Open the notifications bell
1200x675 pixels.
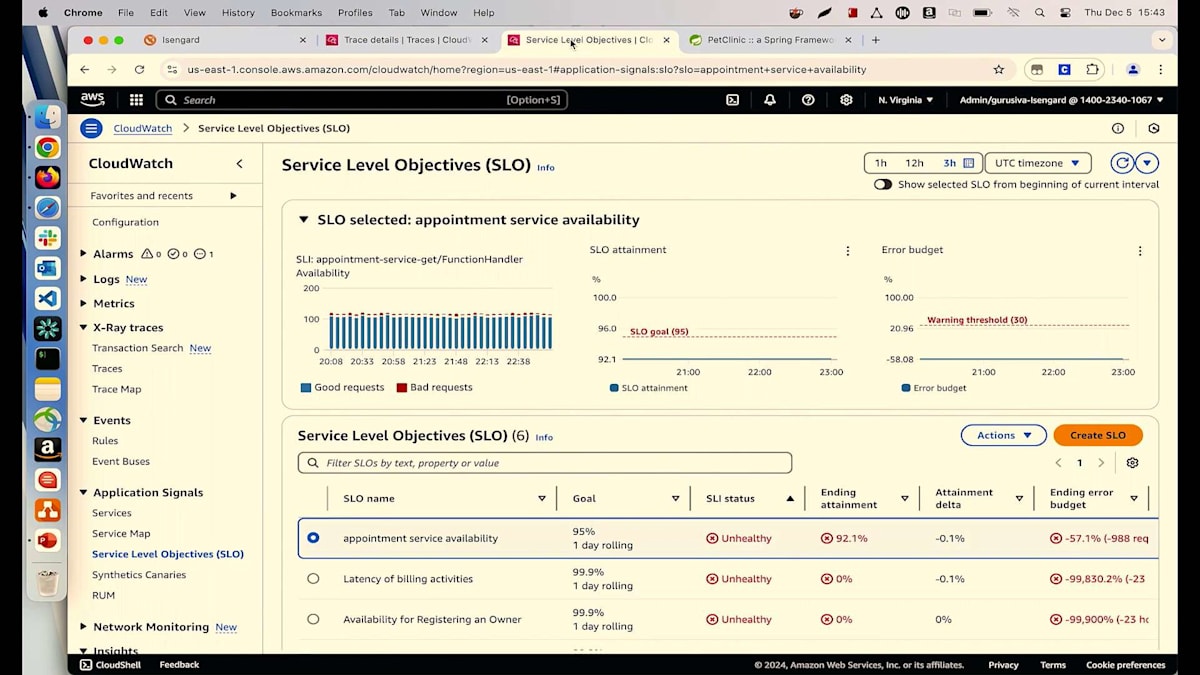pos(770,100)
